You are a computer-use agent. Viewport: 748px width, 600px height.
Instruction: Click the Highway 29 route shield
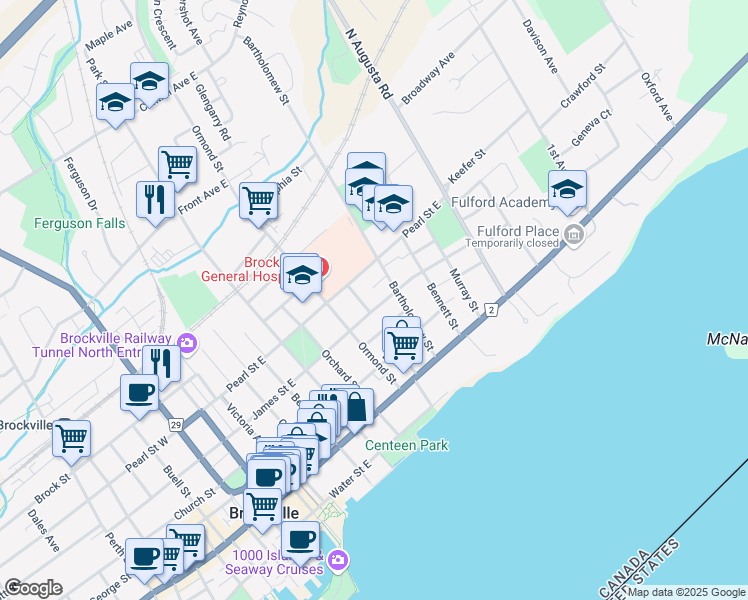(x=176, y=424)
